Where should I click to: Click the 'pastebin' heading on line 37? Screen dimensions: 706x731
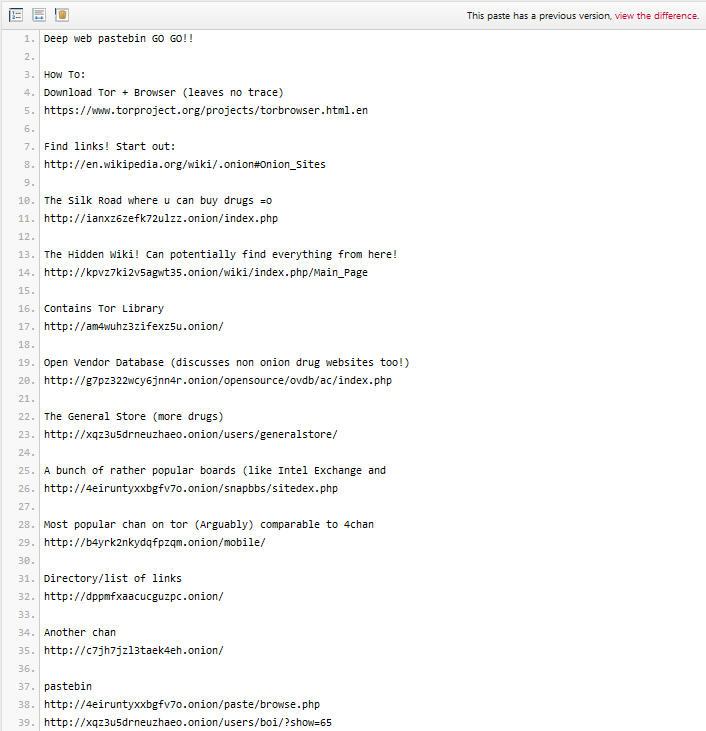[68, 687]
